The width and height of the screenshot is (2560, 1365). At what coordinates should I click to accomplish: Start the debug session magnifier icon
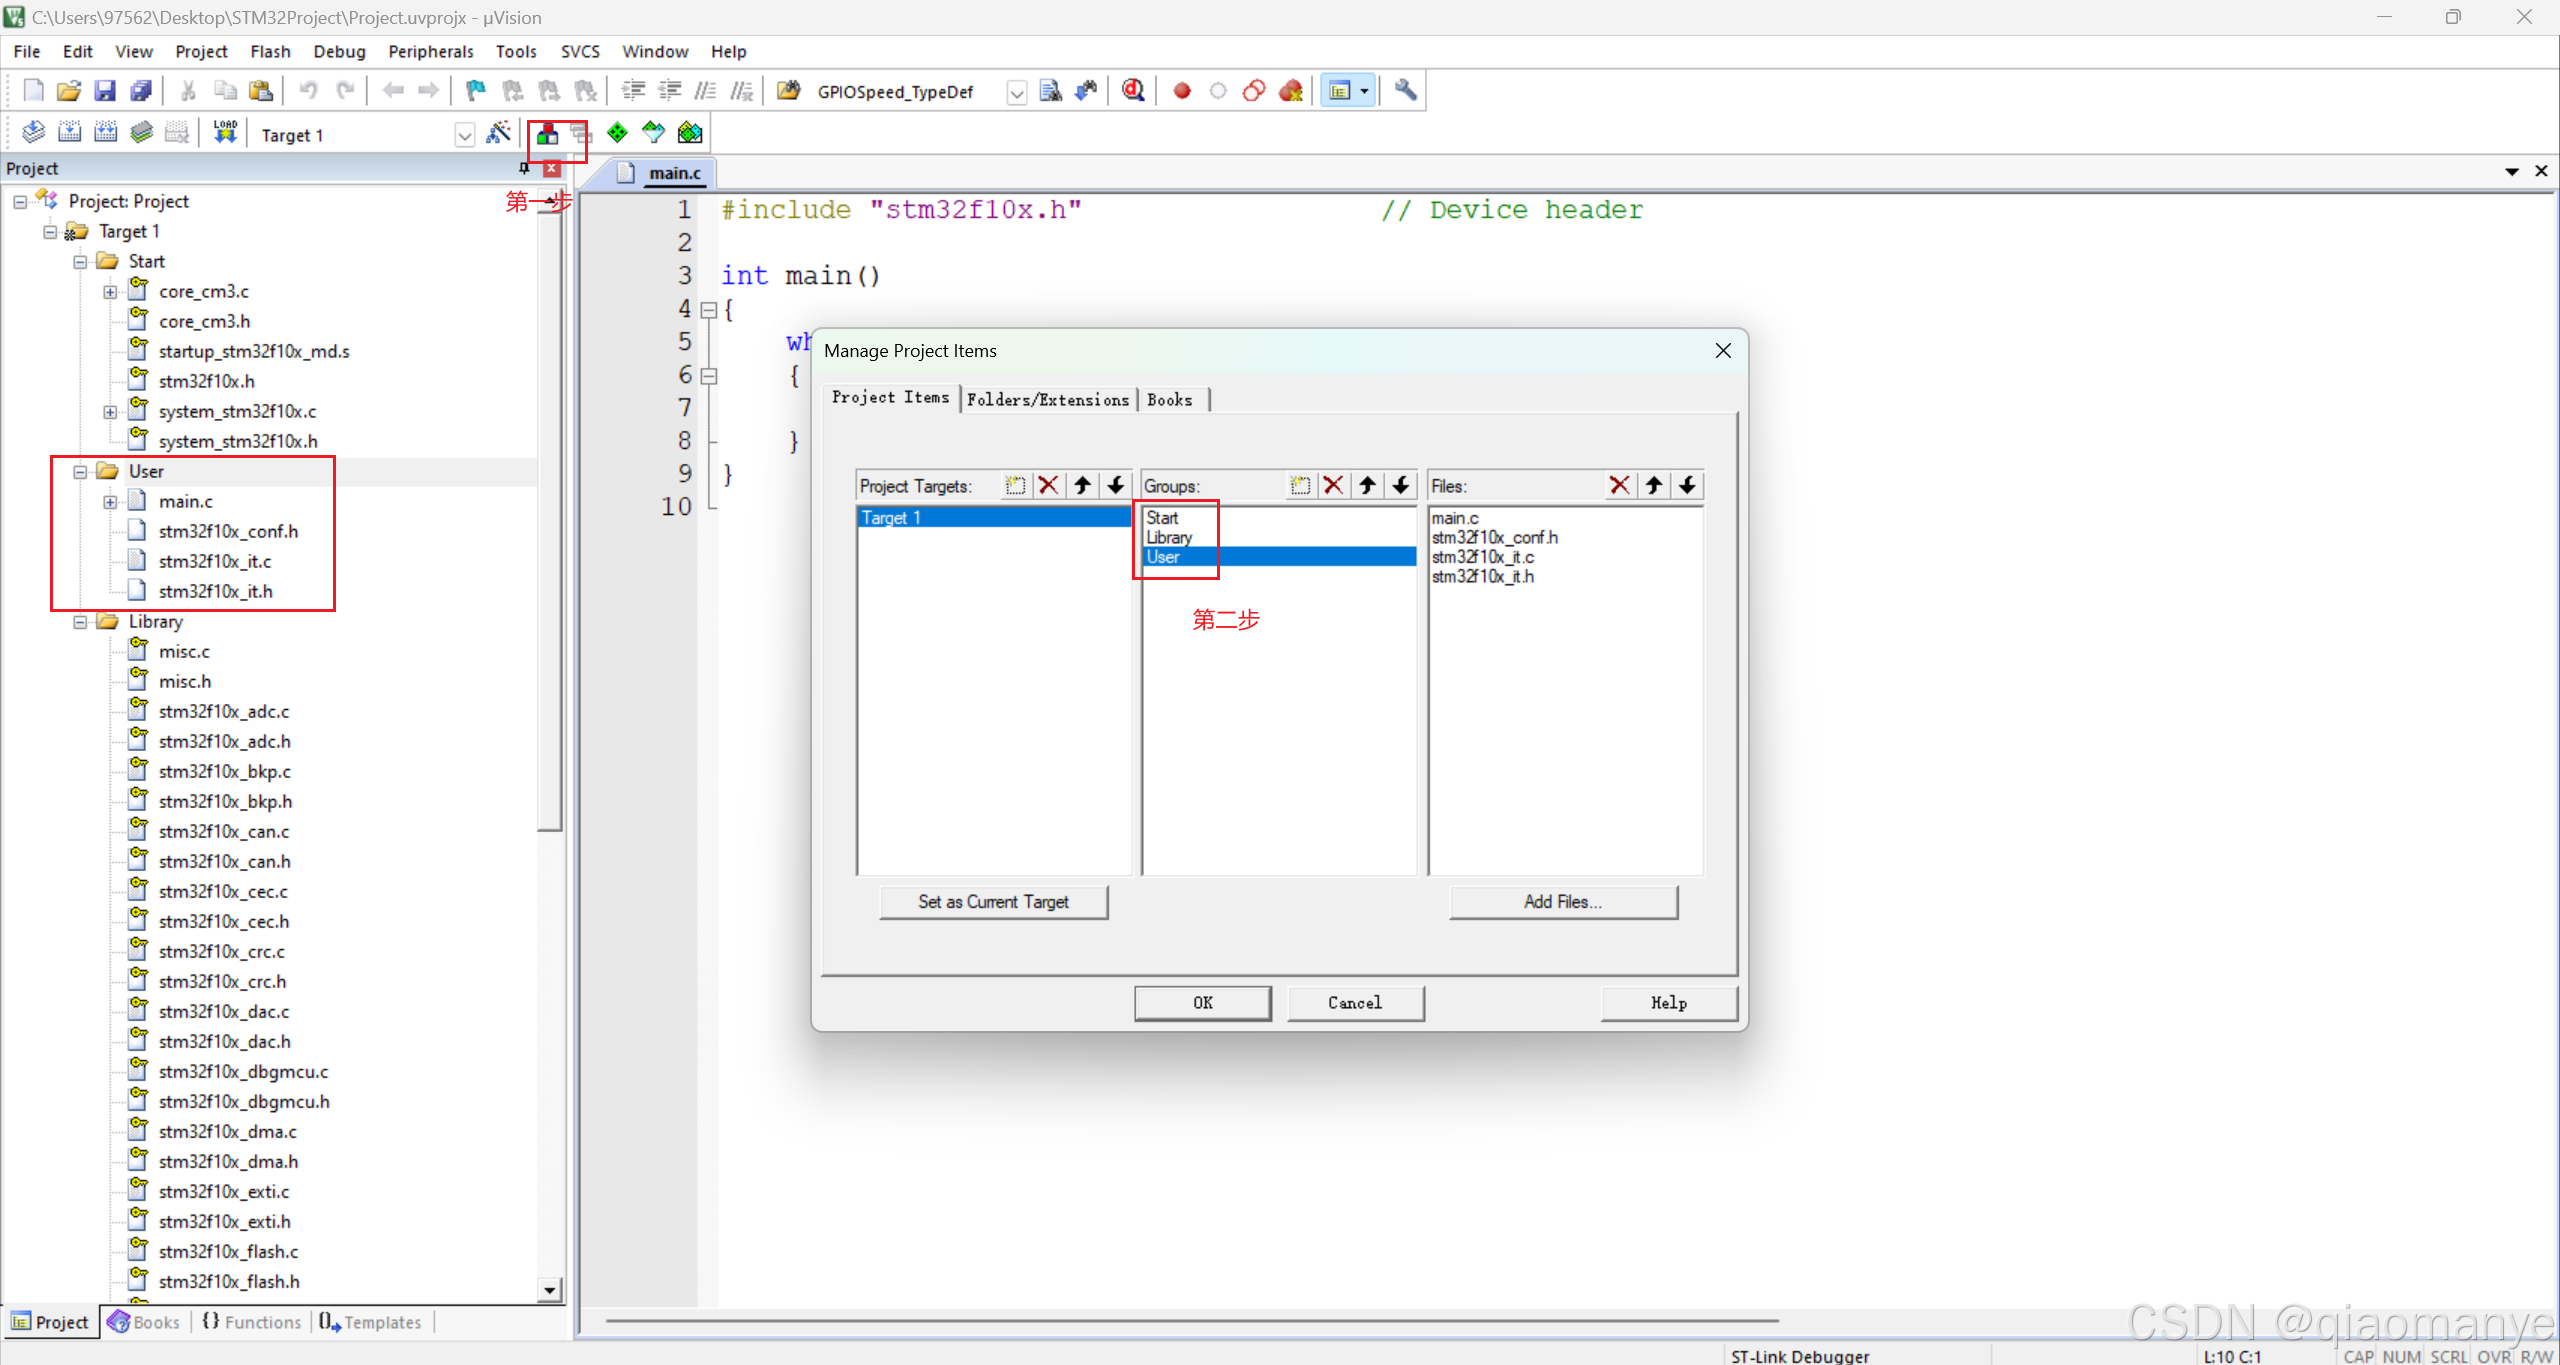1133,91
